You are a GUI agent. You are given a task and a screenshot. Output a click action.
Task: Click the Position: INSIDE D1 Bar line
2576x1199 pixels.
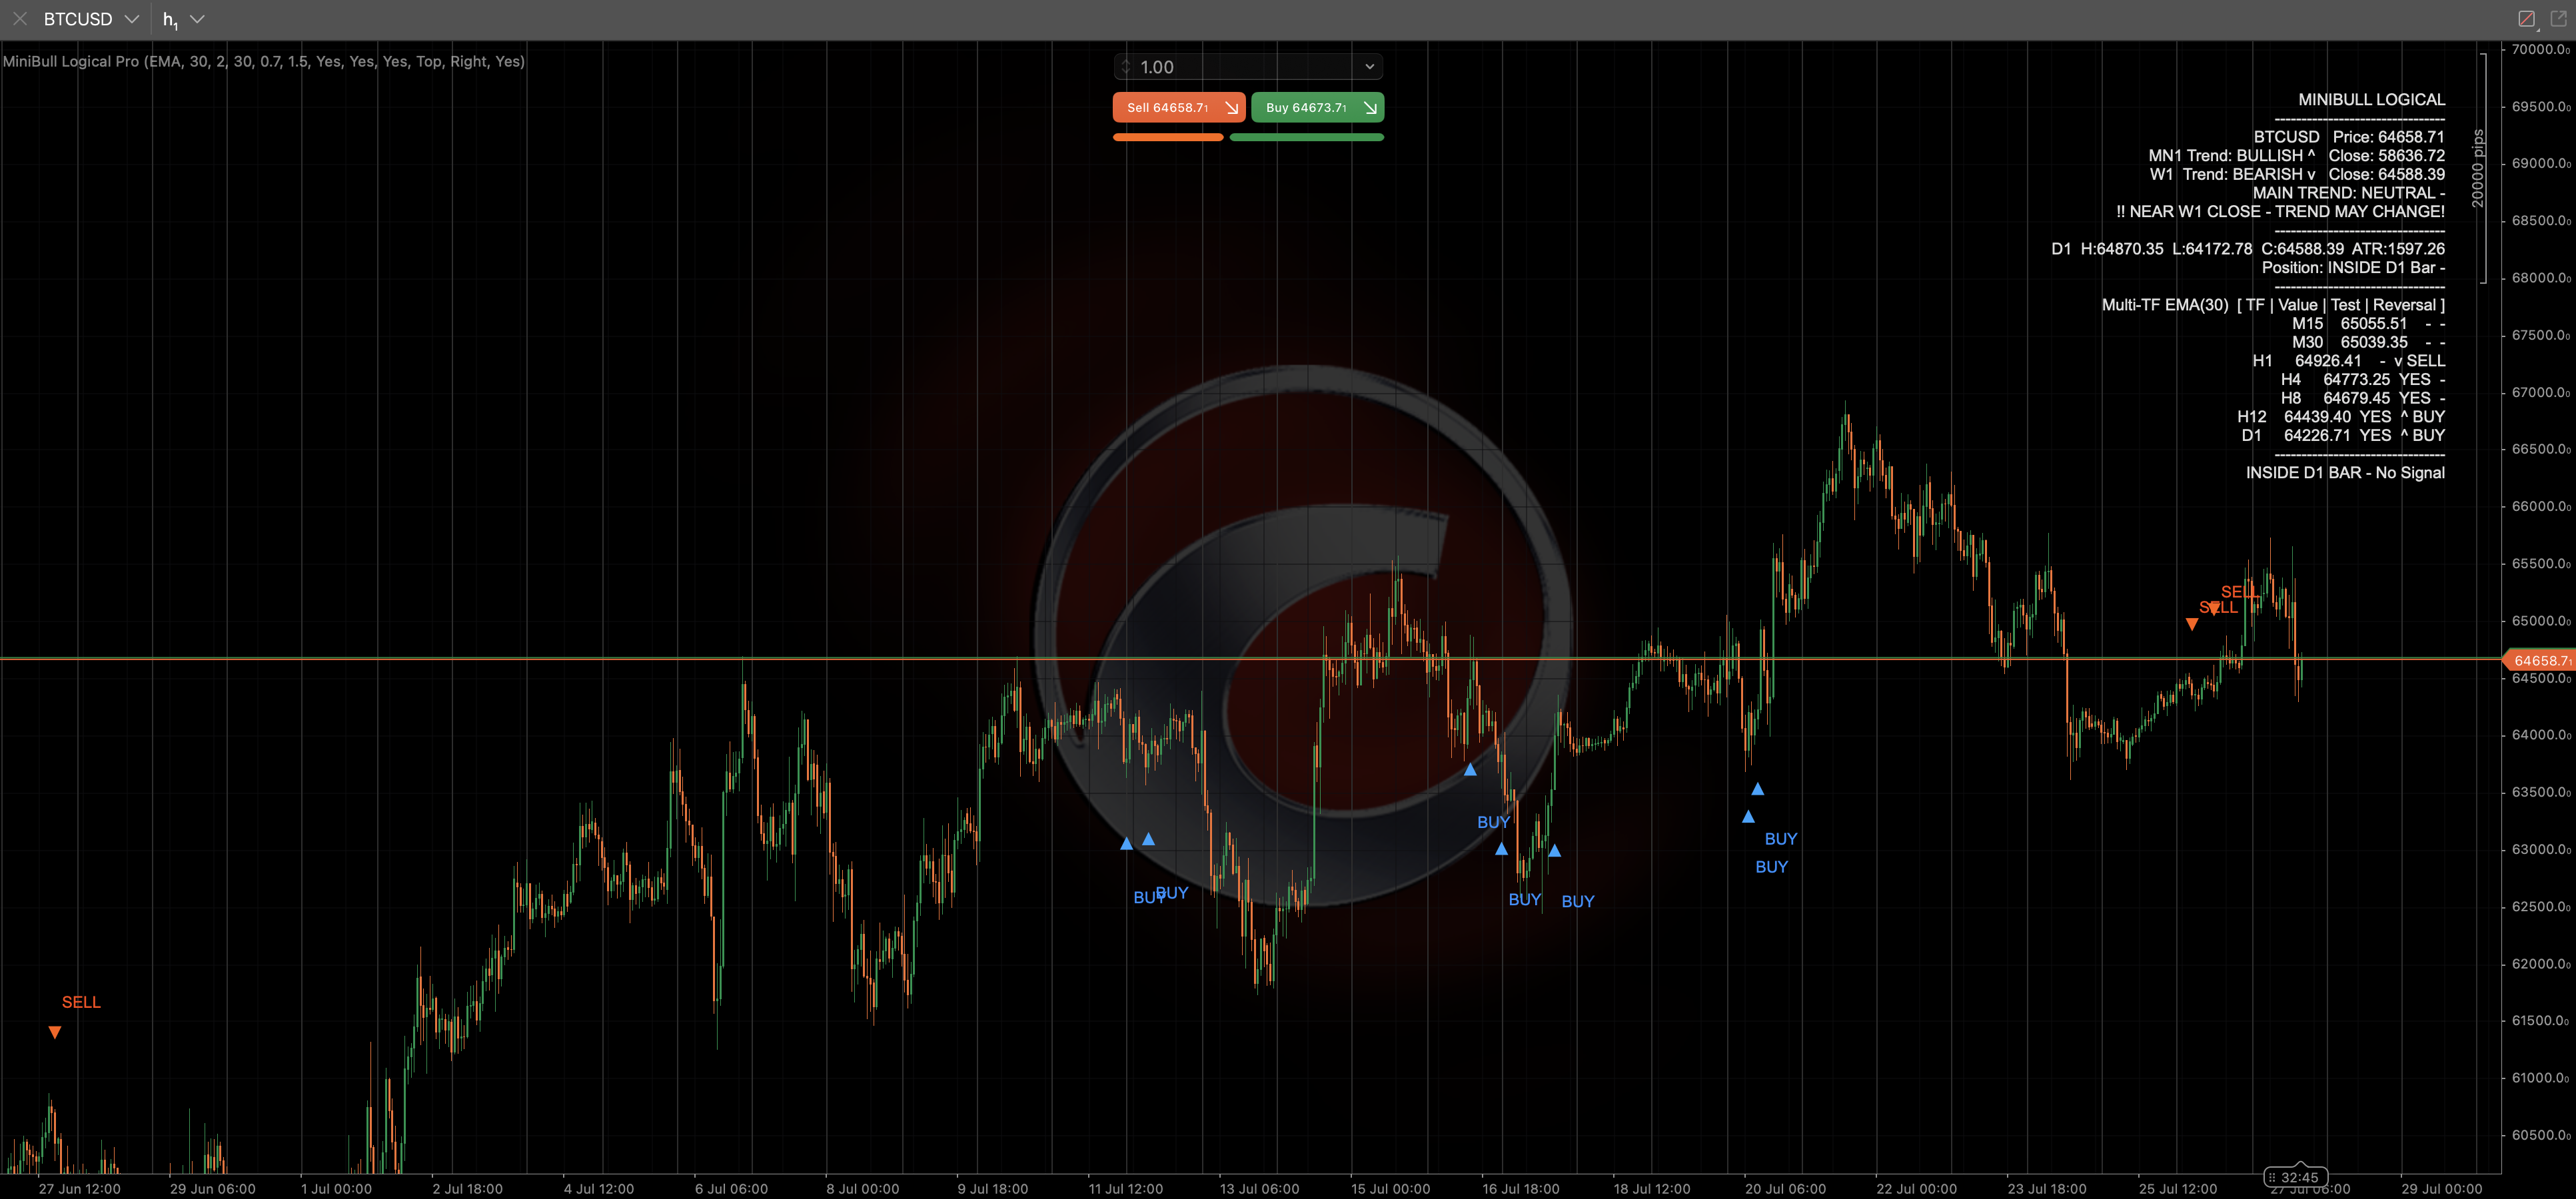click(2353, 267)
